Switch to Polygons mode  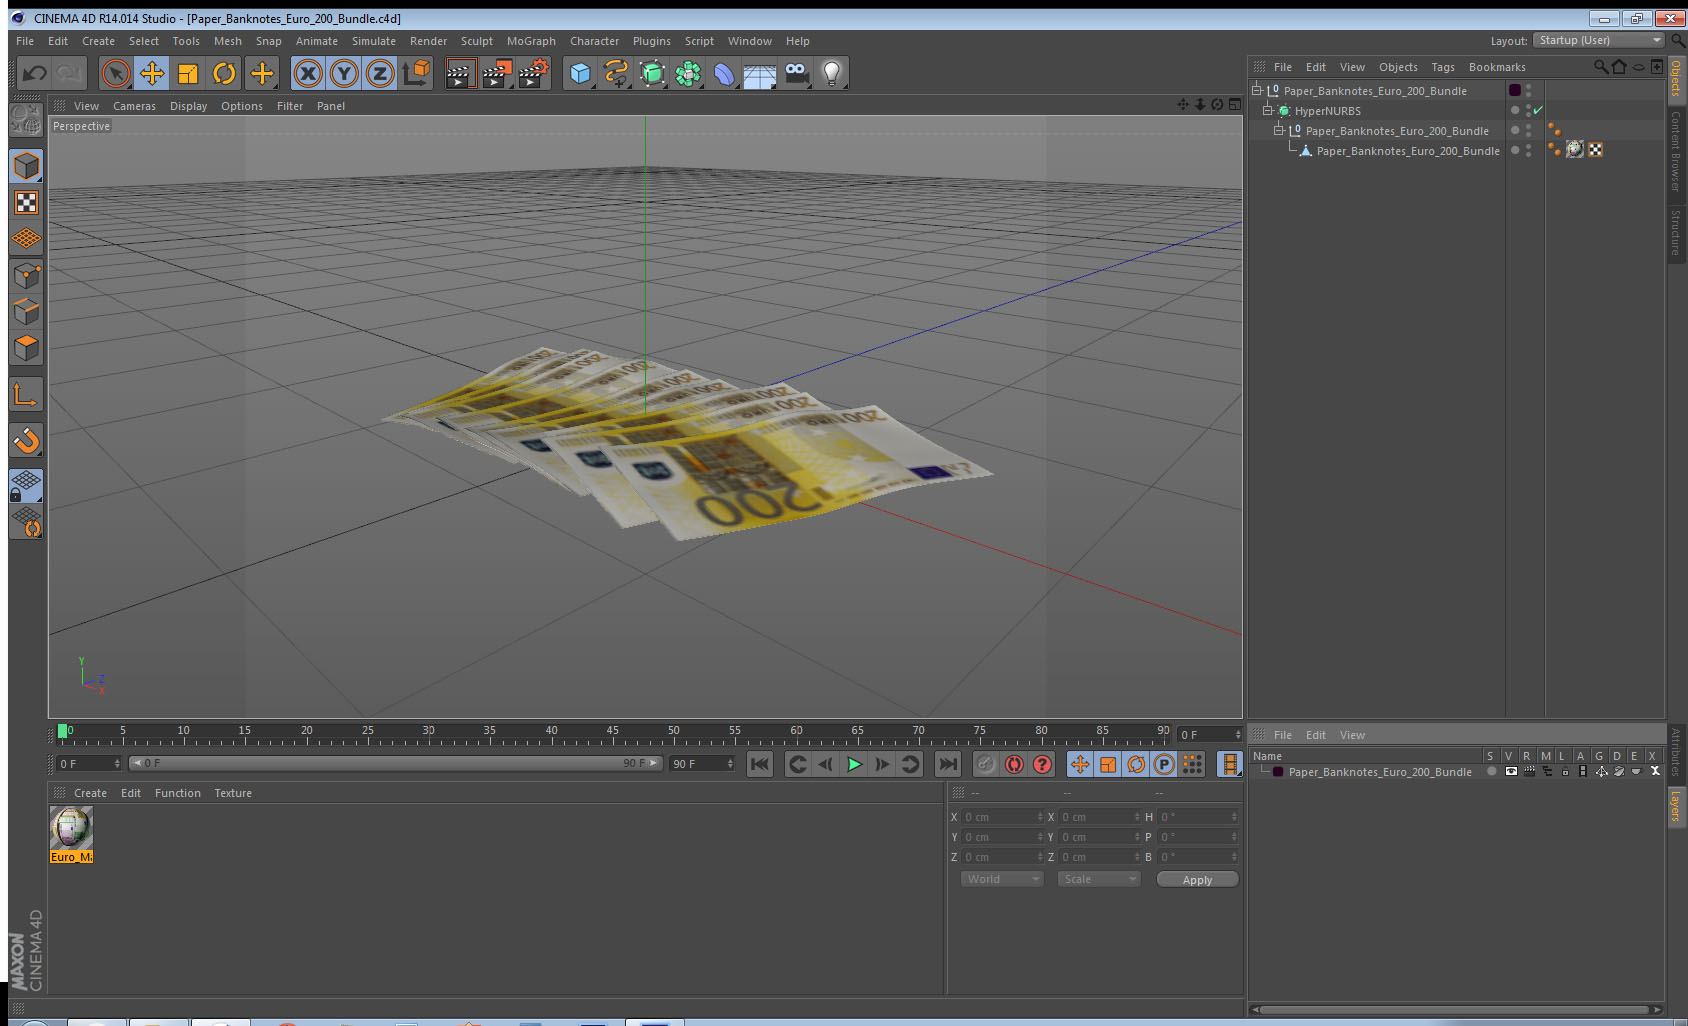(x=26, y=347)
